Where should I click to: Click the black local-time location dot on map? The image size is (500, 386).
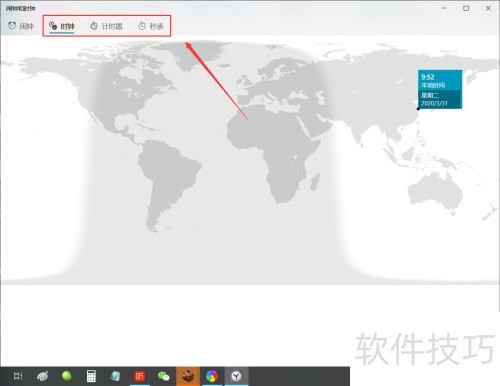click(x=418, y=109)
